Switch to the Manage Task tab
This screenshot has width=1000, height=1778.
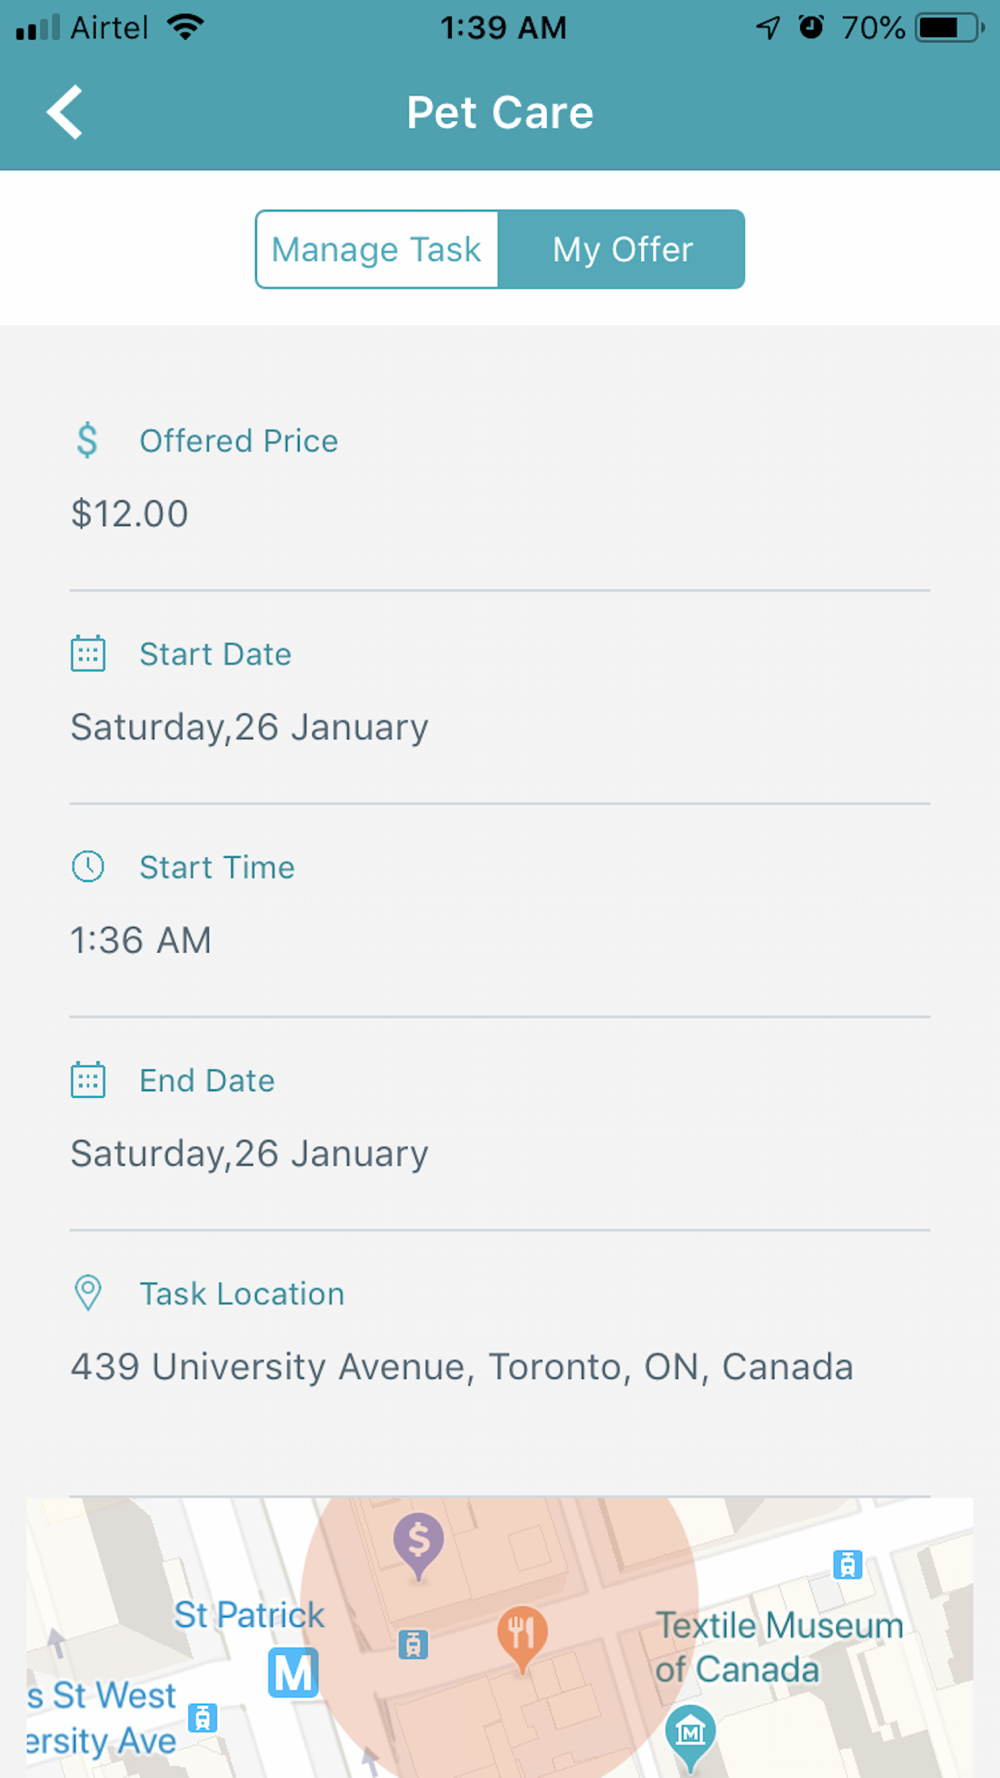[377, 250]
